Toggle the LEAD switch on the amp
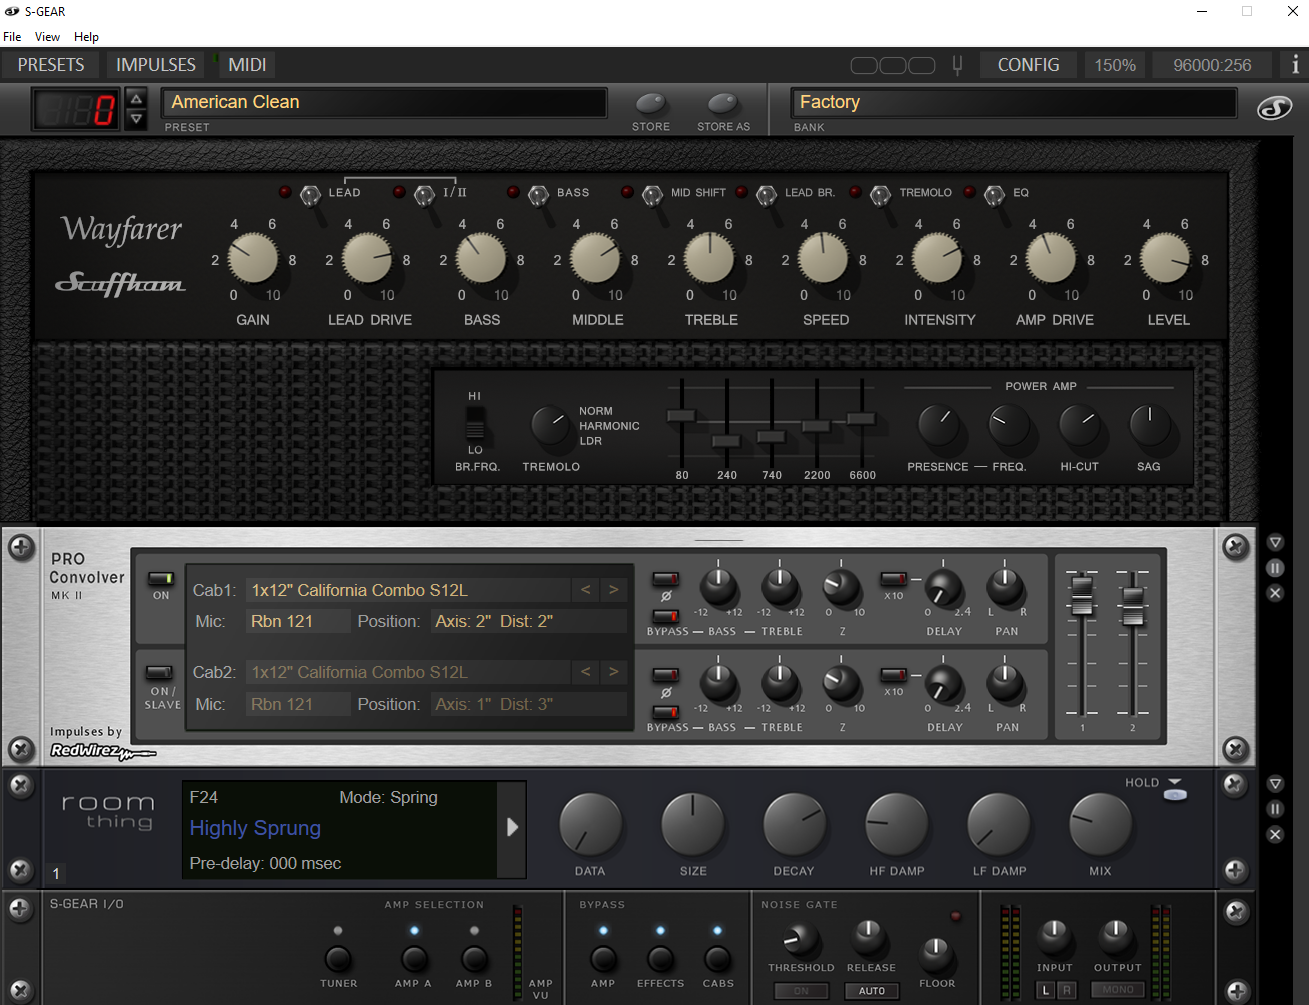 (311, 194)
